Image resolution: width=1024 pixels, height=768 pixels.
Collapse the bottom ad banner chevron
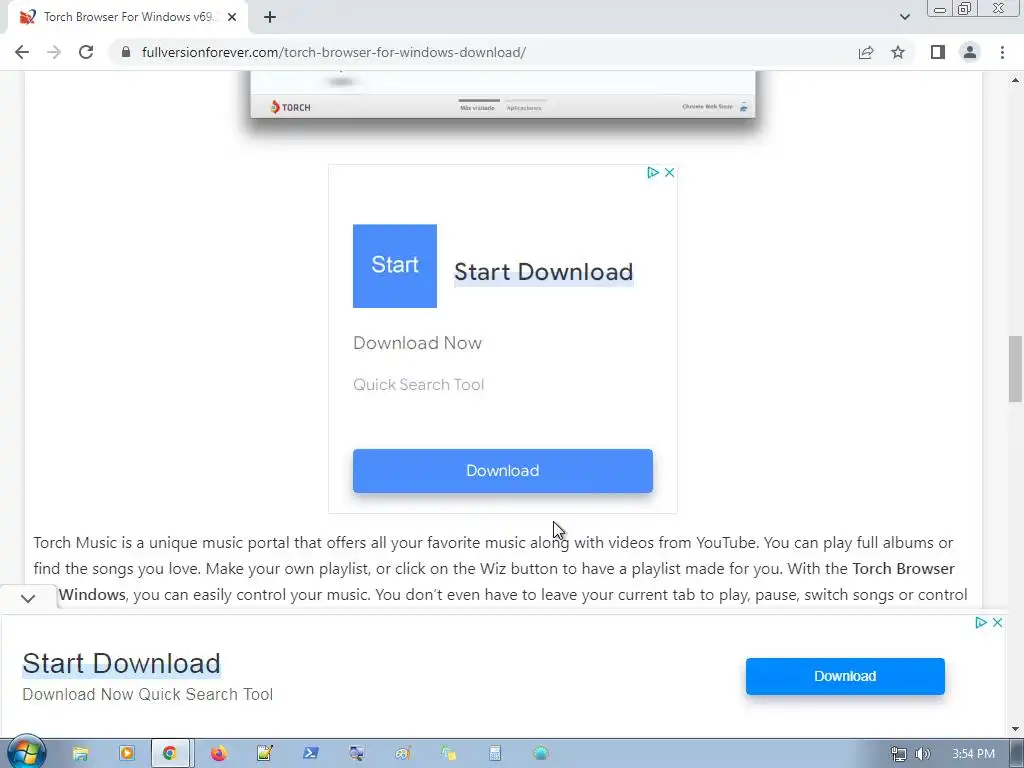27,598
